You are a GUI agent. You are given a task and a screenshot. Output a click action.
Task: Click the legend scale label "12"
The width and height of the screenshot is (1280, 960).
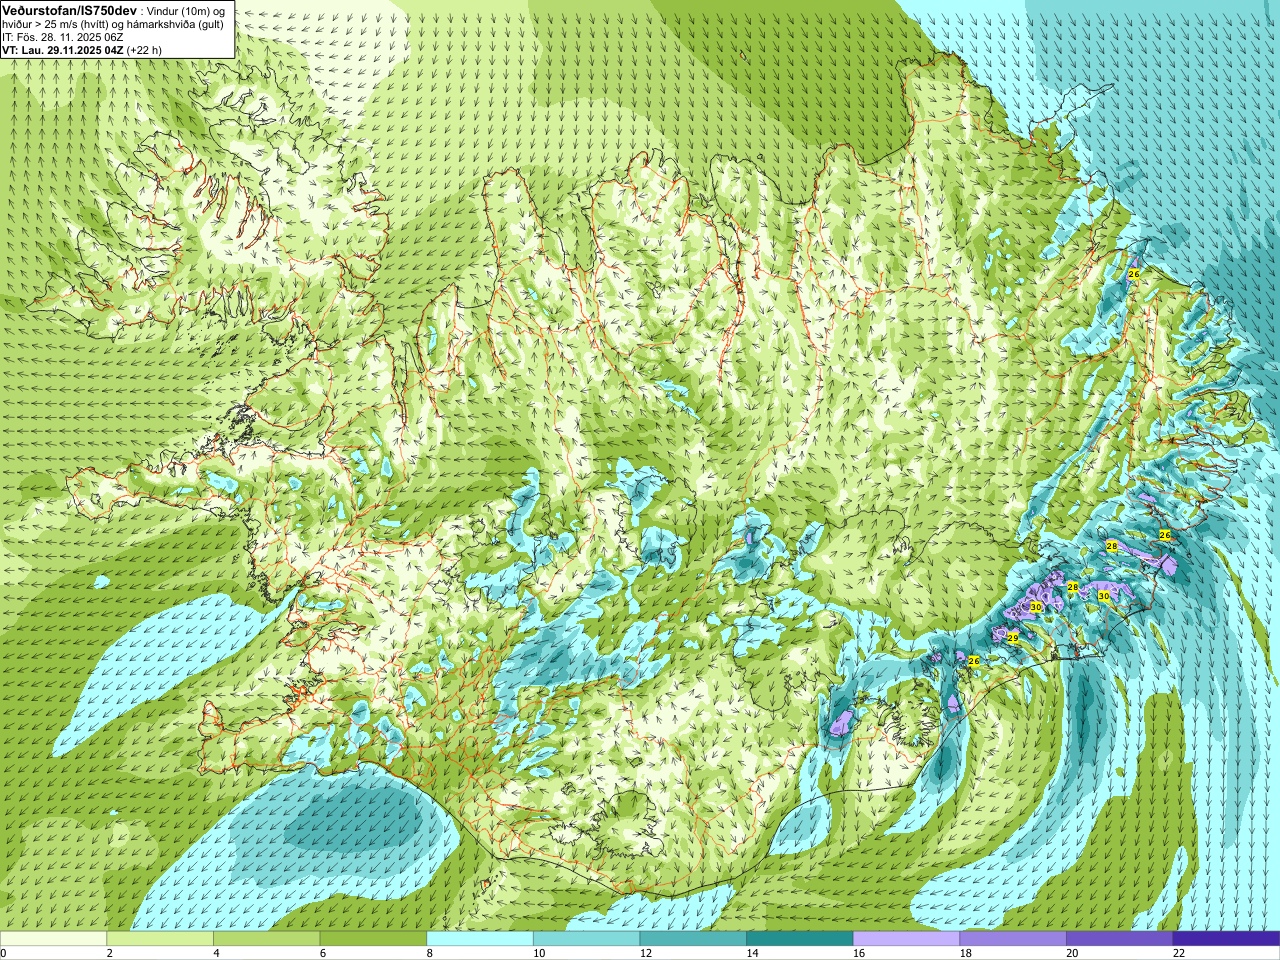(646, 953)
